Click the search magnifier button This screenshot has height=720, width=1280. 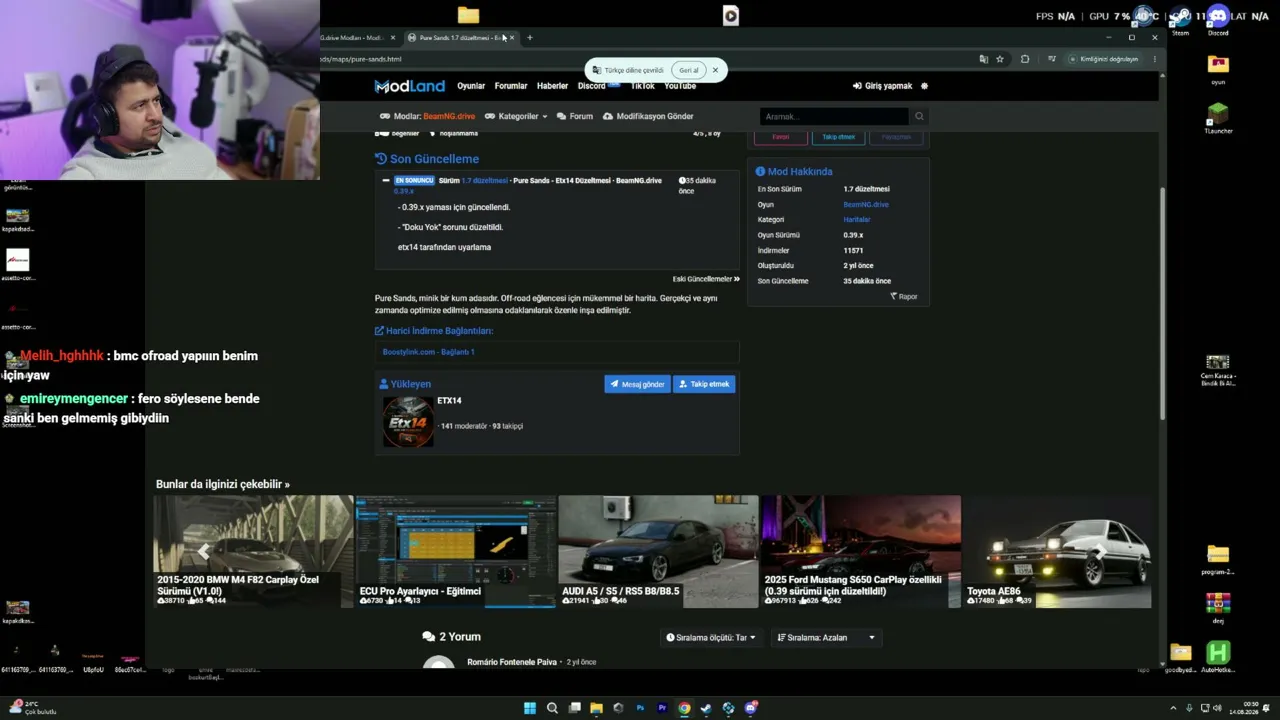coord(919,116)
